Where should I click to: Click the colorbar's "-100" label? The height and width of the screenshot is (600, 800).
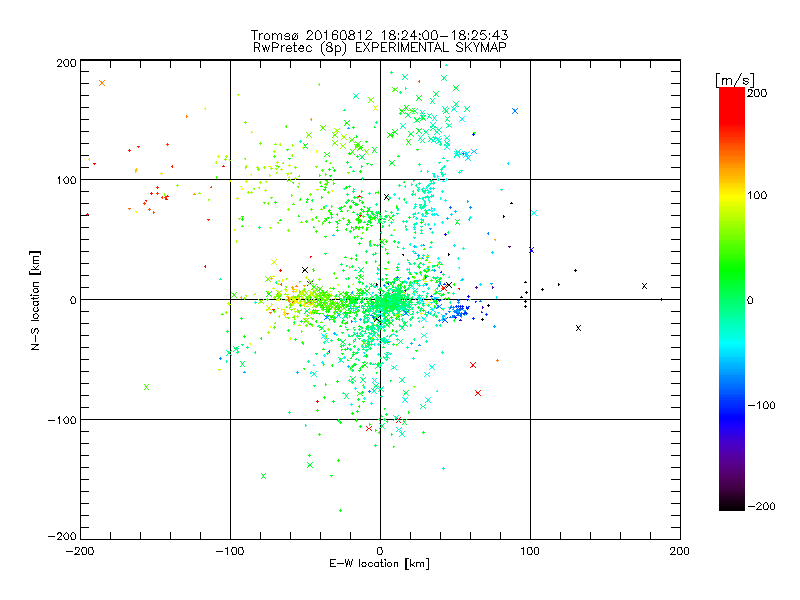[761, 405]
